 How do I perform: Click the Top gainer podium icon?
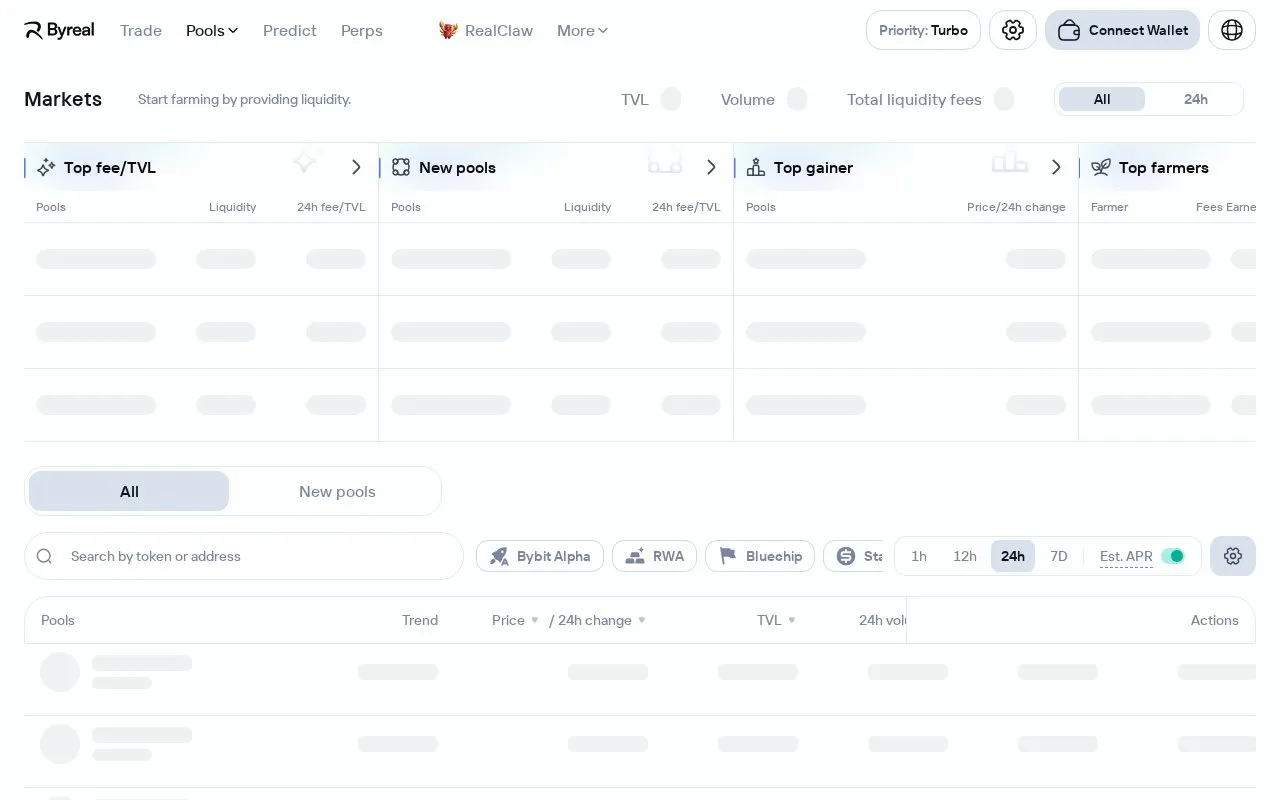[x=756, y=168]
